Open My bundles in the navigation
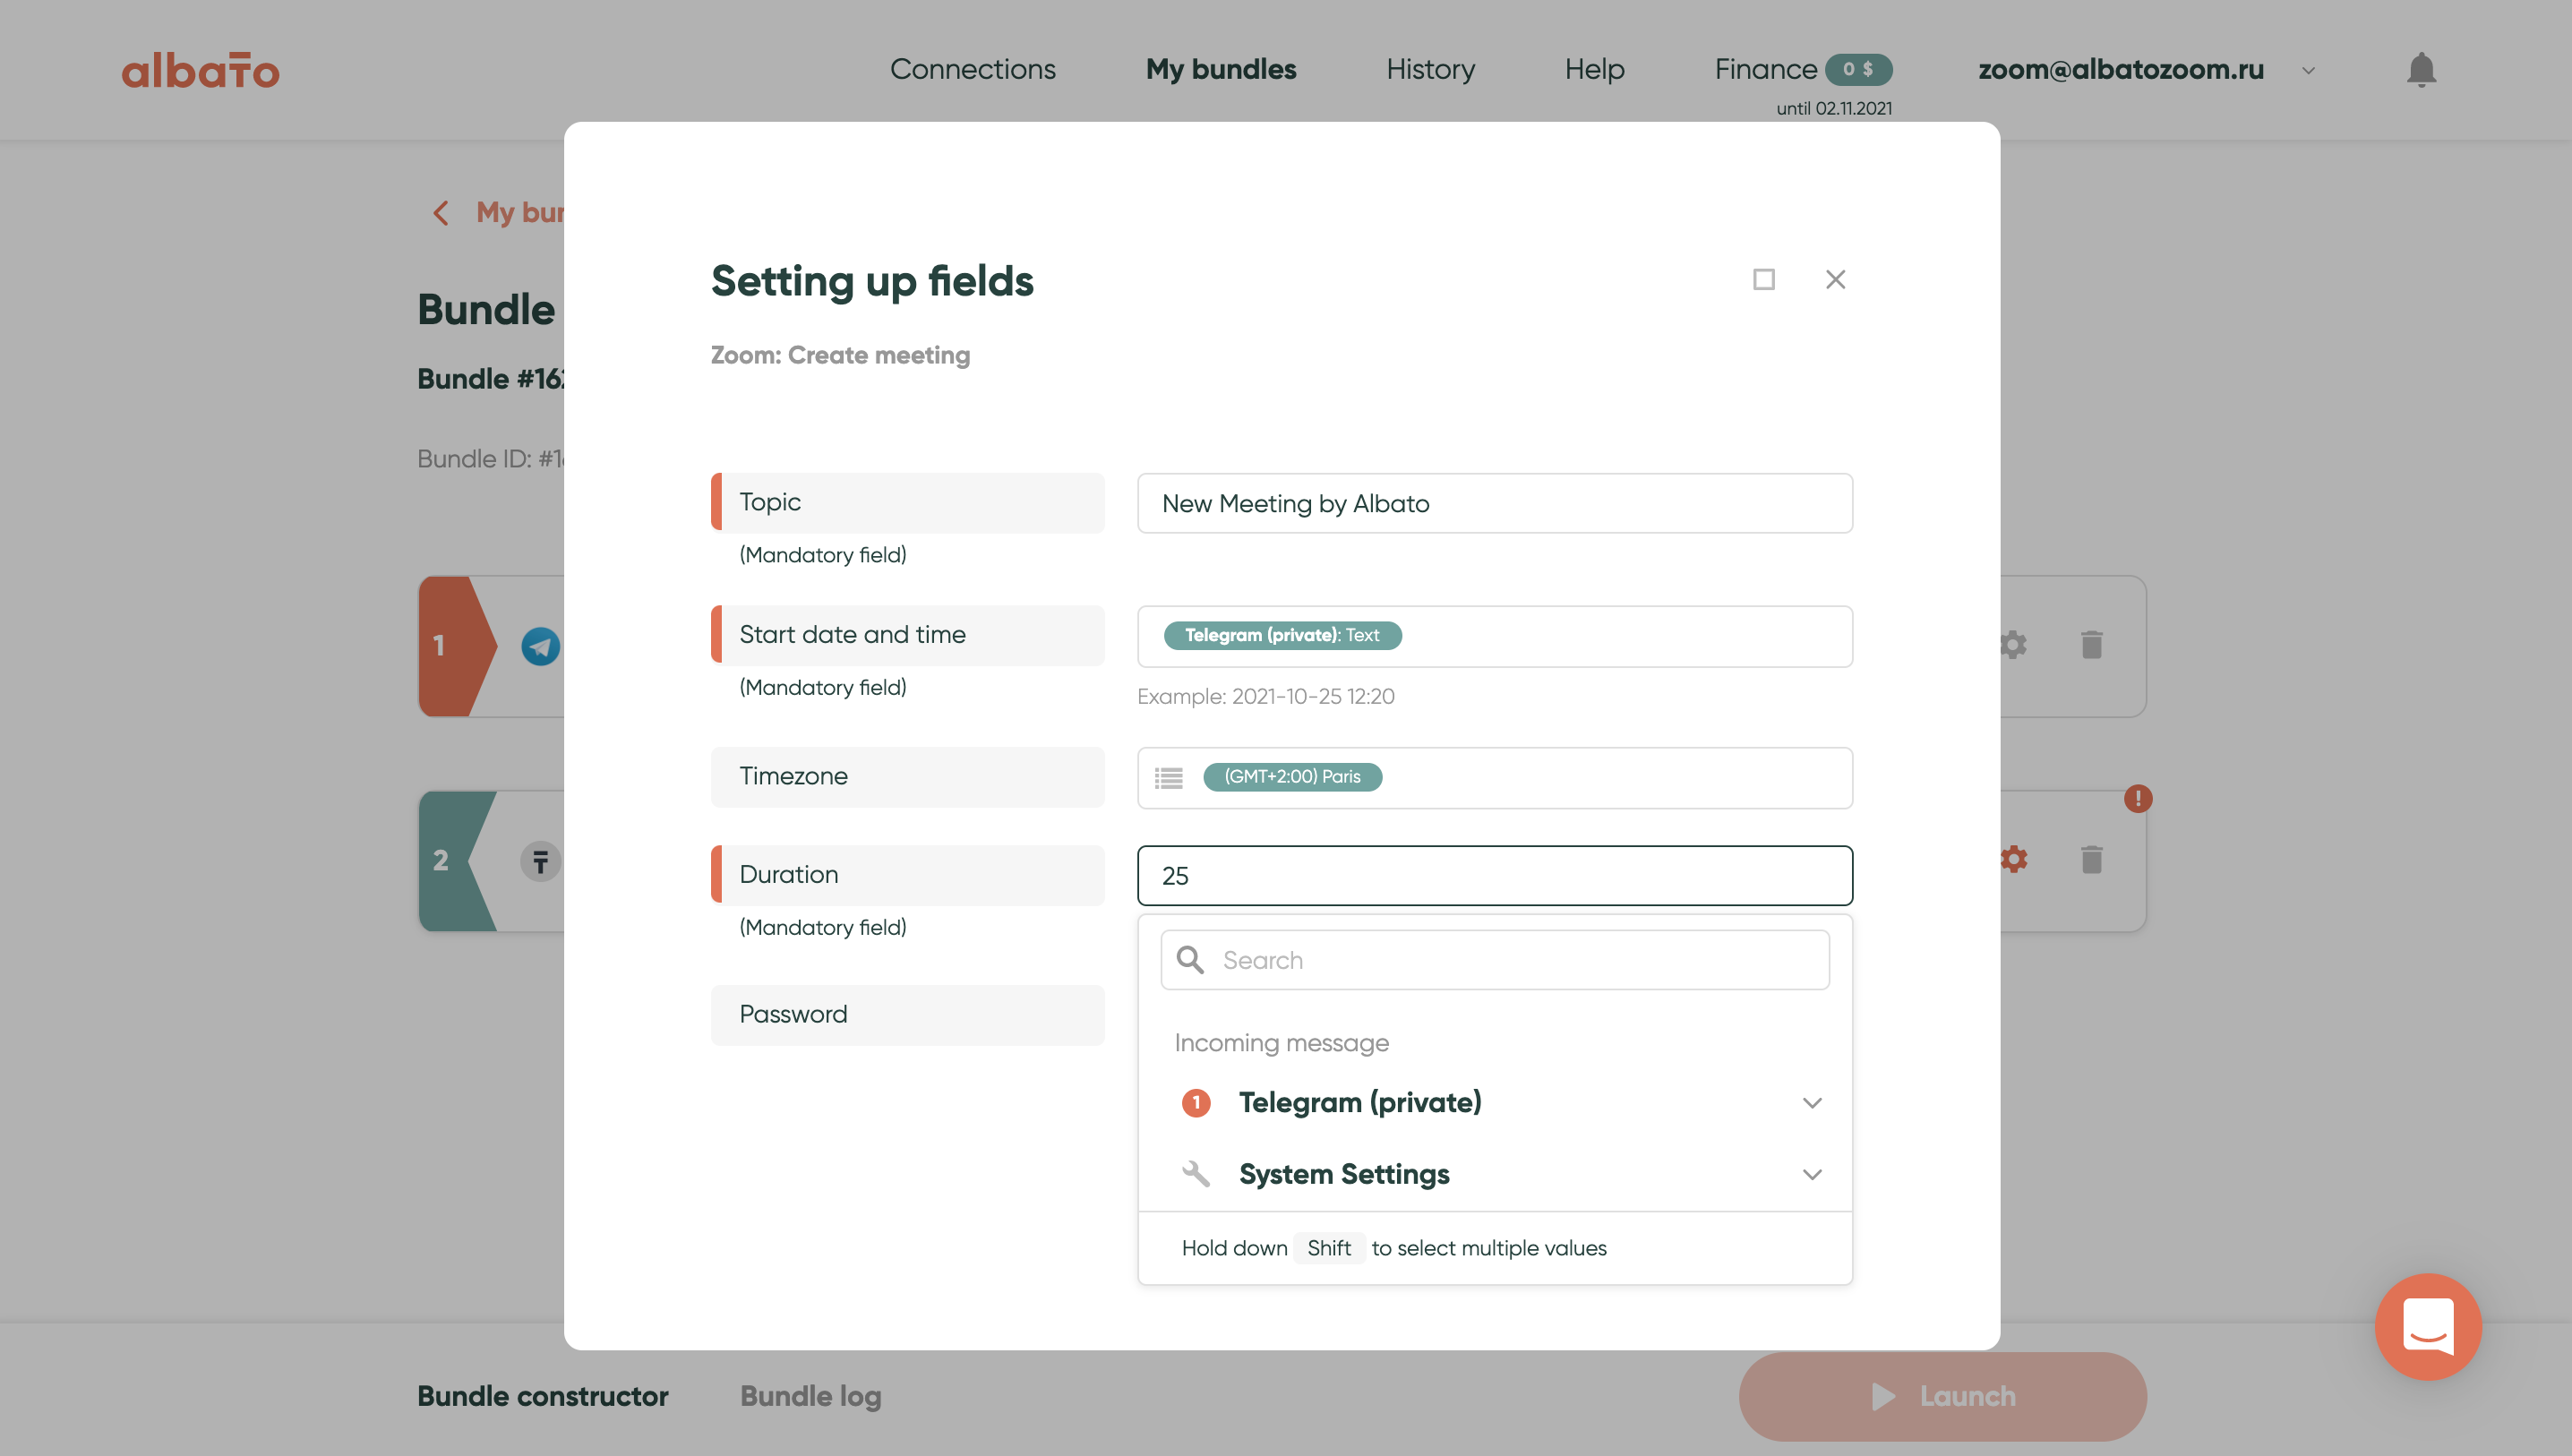This screenshot has width=2572, height=1456. (x=1220, y=69)
